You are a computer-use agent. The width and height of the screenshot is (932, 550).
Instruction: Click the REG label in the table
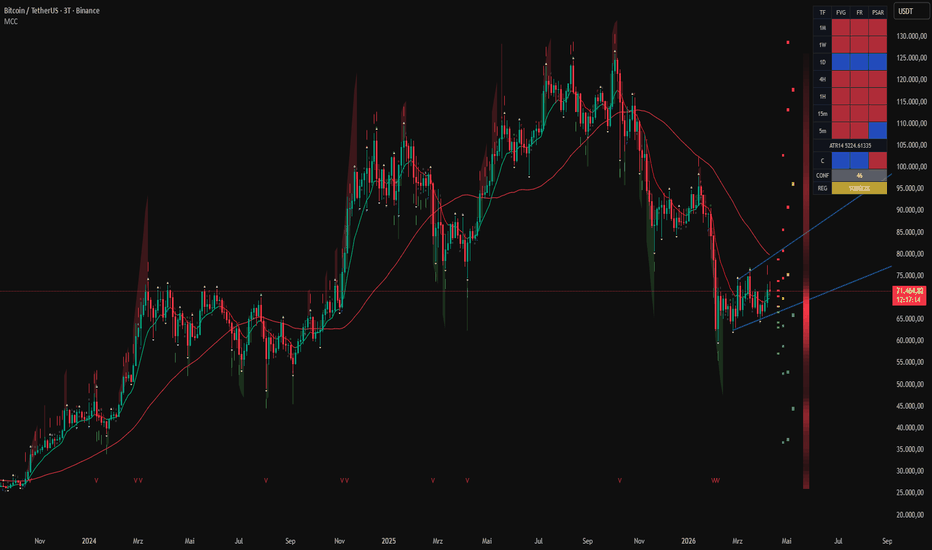823,188
